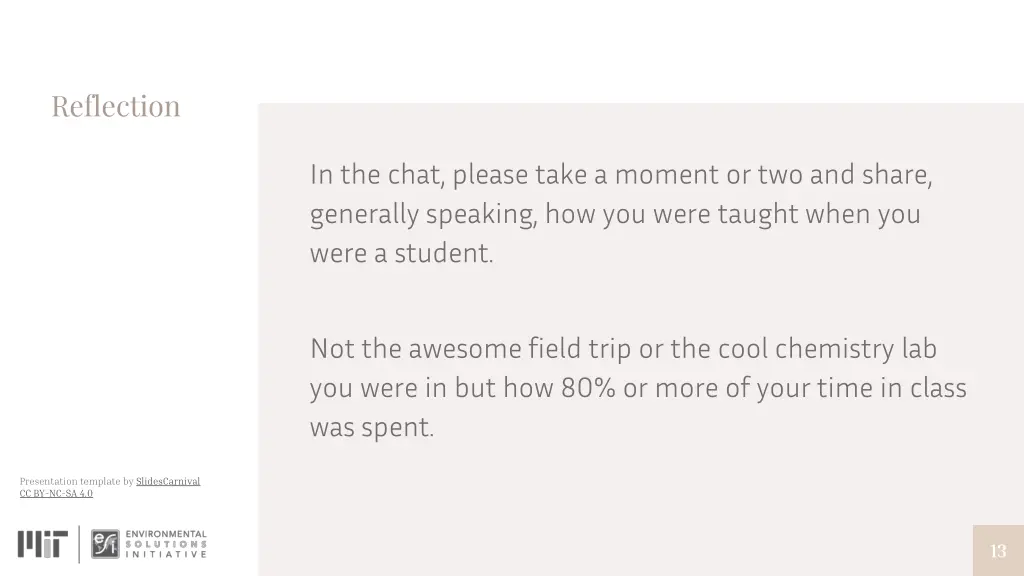This screenshot has width=1024, height=576.
Task: Click the phrase 'In the chat,'
Action: point(377,175)
